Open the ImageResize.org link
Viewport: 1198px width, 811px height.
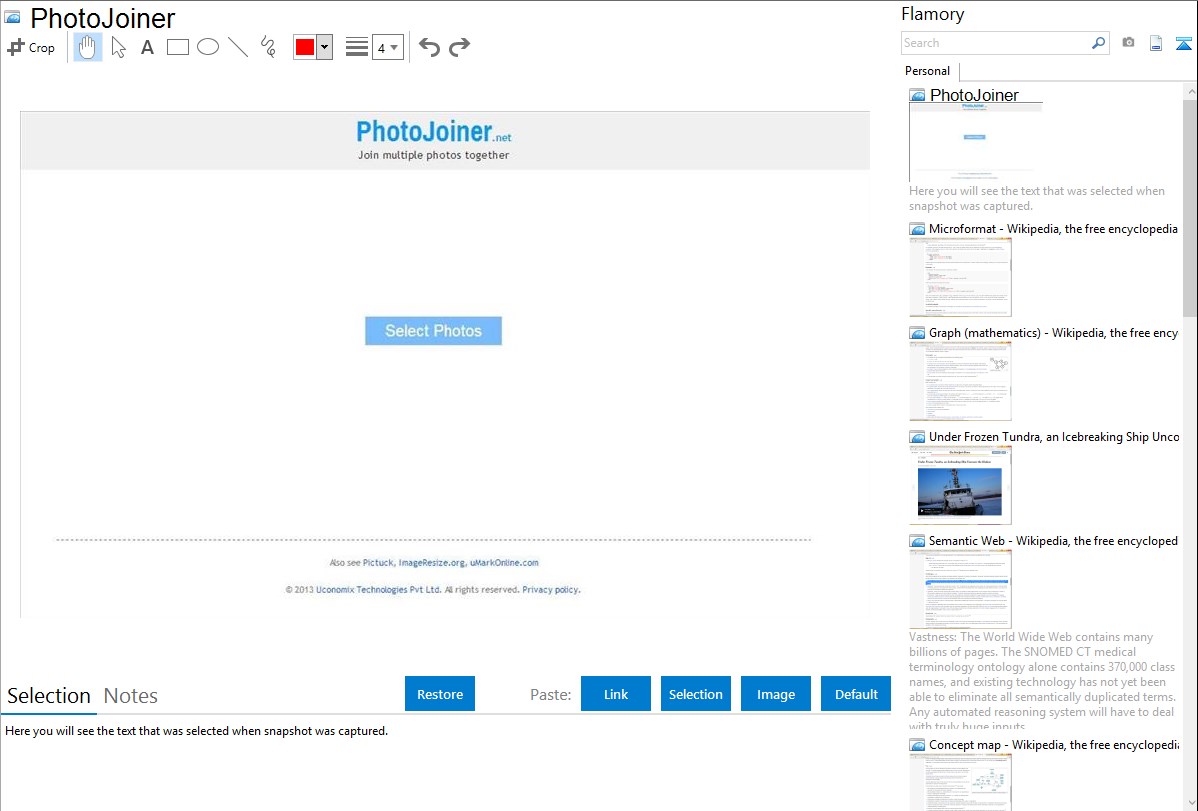click(432, 563)
